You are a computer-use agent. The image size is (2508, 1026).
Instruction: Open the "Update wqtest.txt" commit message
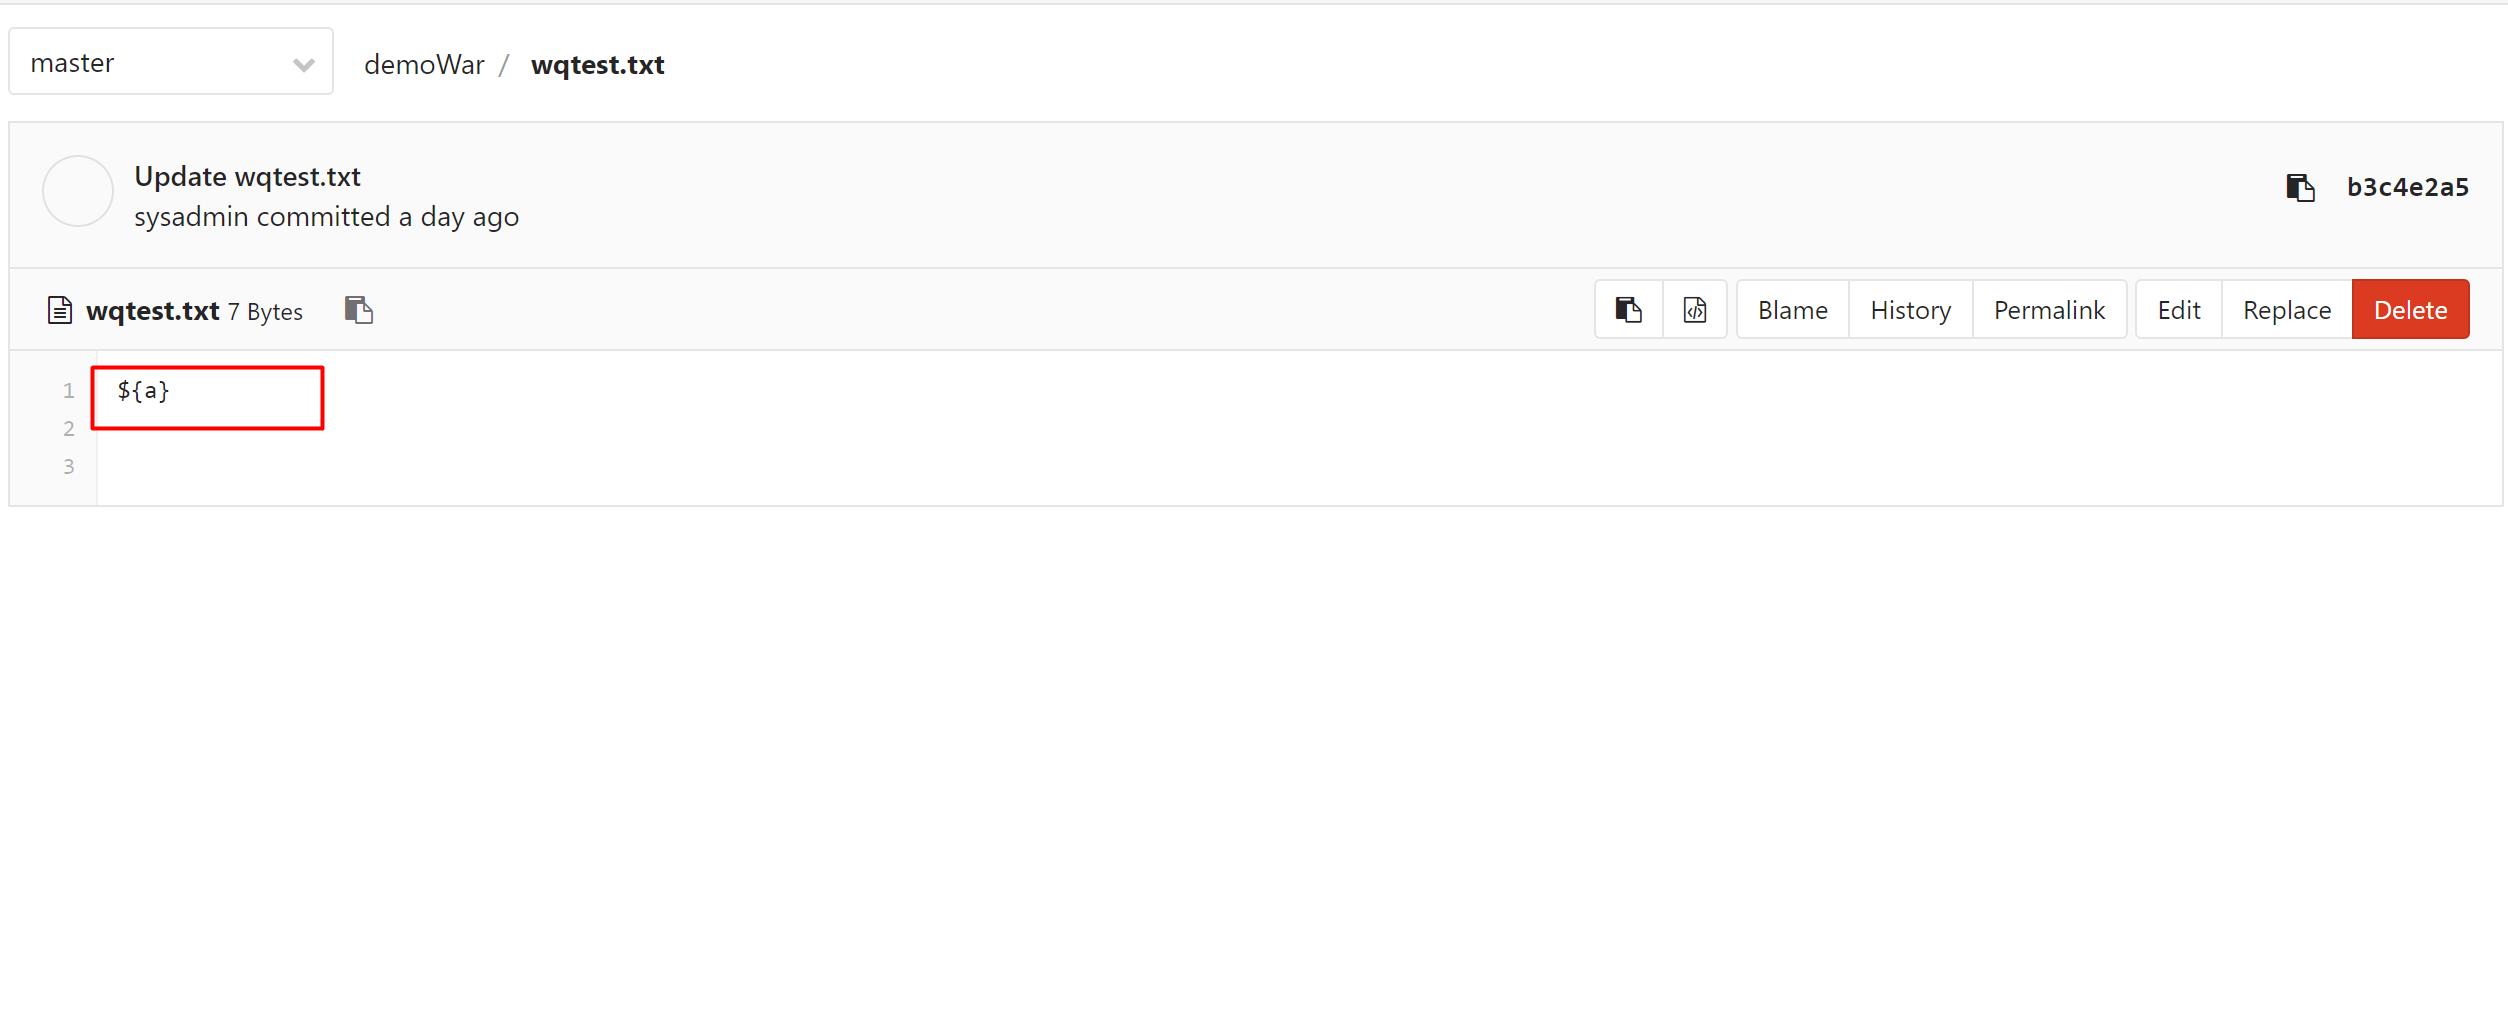click(247, 177)
